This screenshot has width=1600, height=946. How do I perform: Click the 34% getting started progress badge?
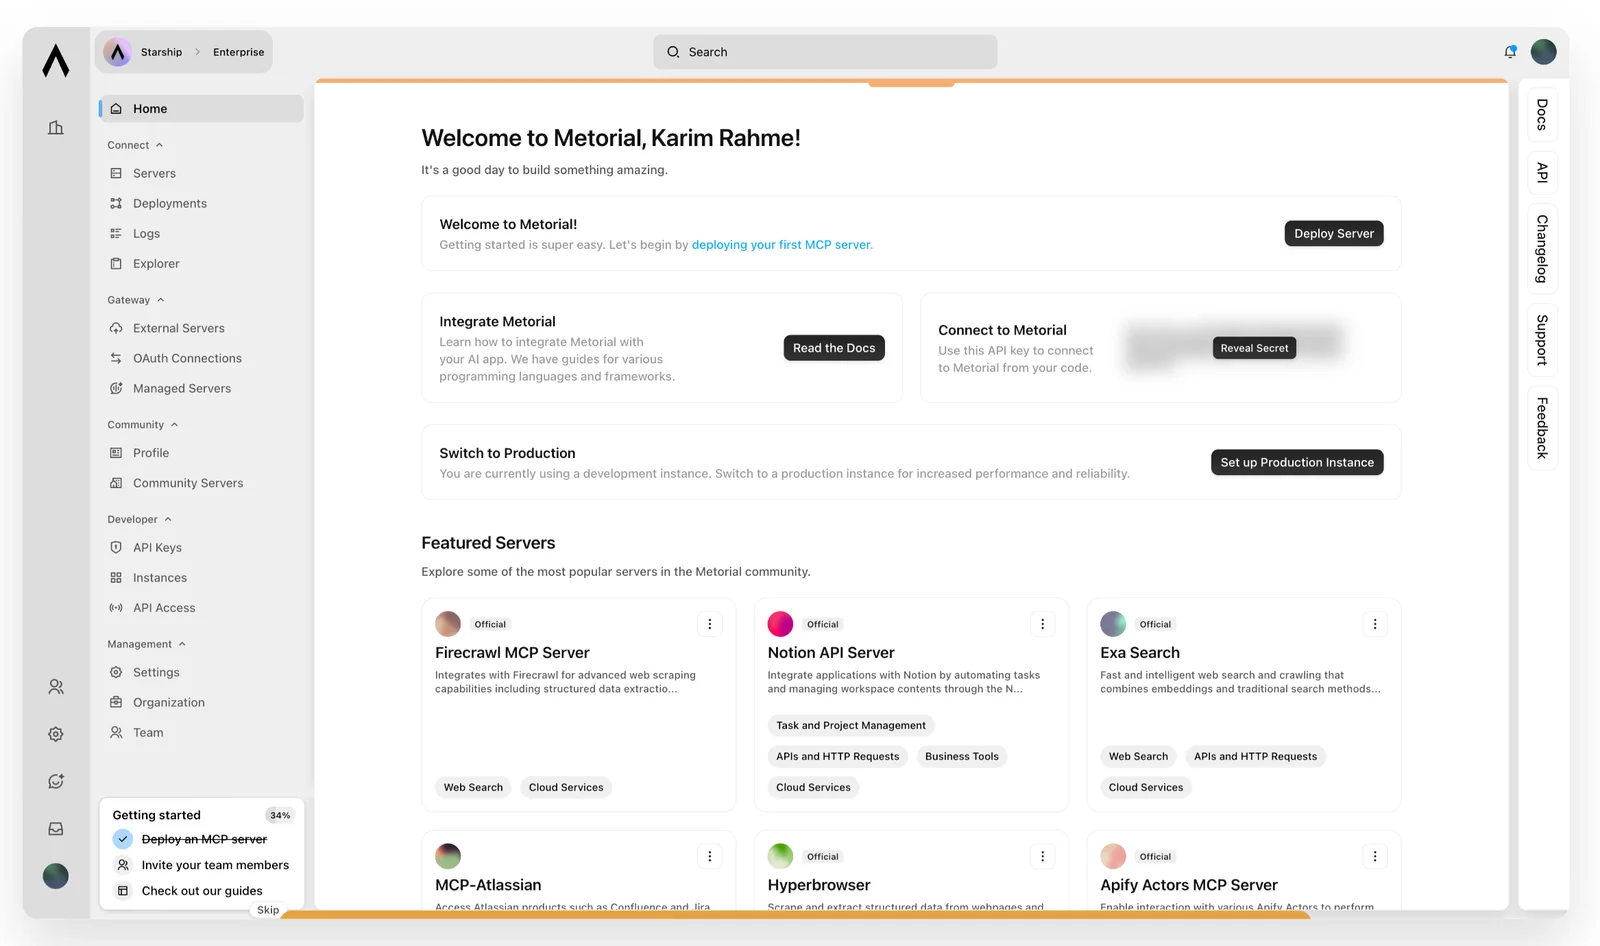[280, 815]
